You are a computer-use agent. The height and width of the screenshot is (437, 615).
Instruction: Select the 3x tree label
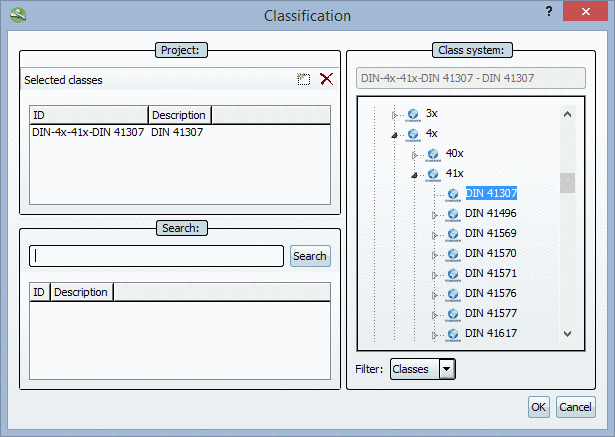point(431,113)
